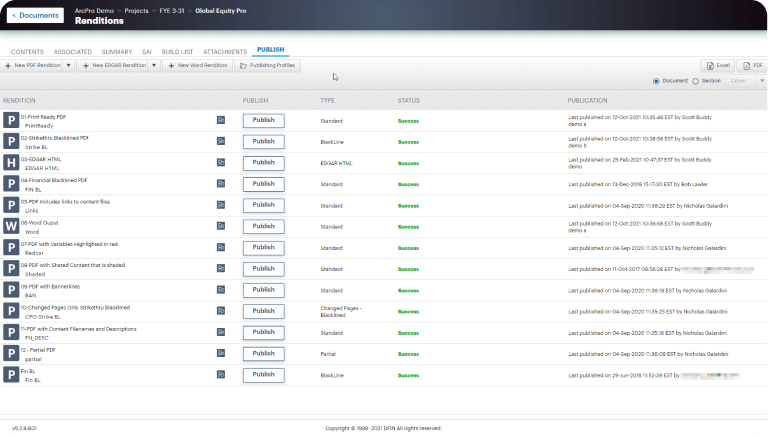The height and width of the screenshot is (437, 768).
Task: Sort by Status column header
Action: pos(408,100)
